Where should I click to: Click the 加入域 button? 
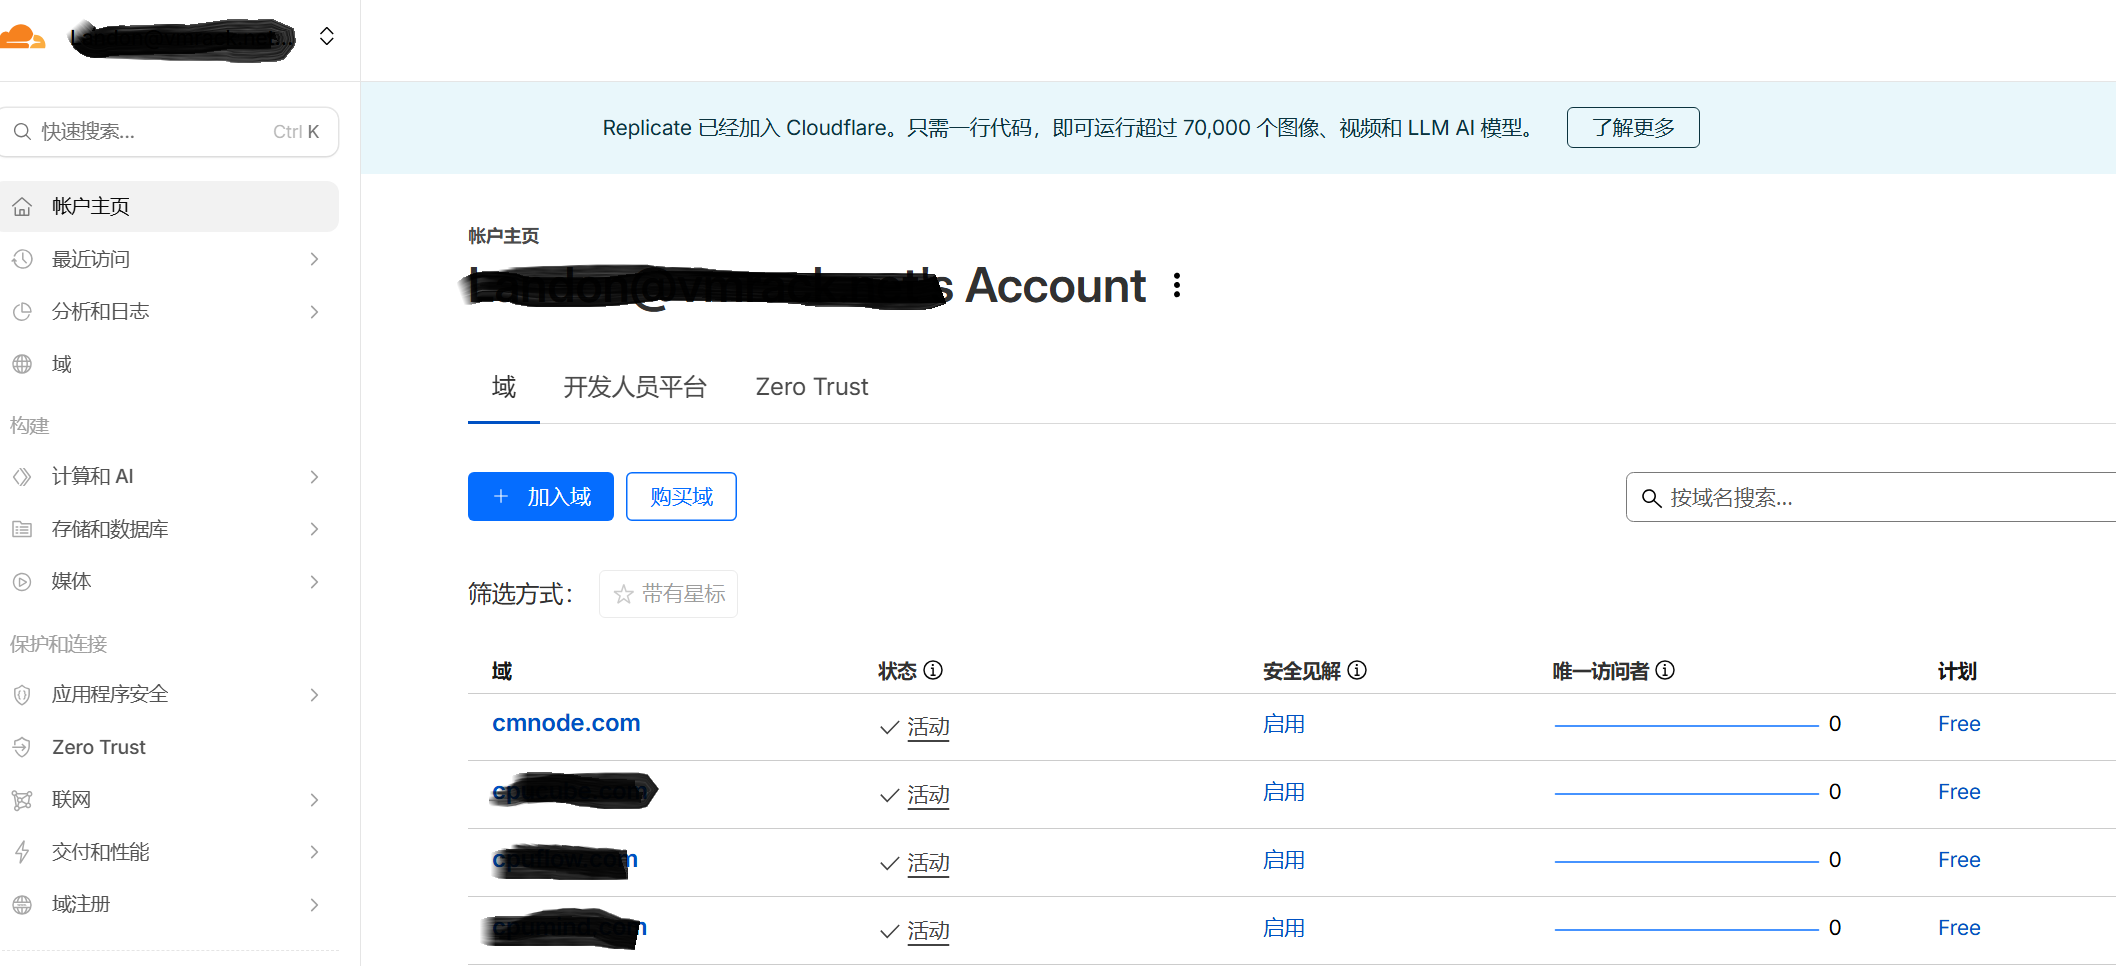pyautogui.click(x=540, y=497)
